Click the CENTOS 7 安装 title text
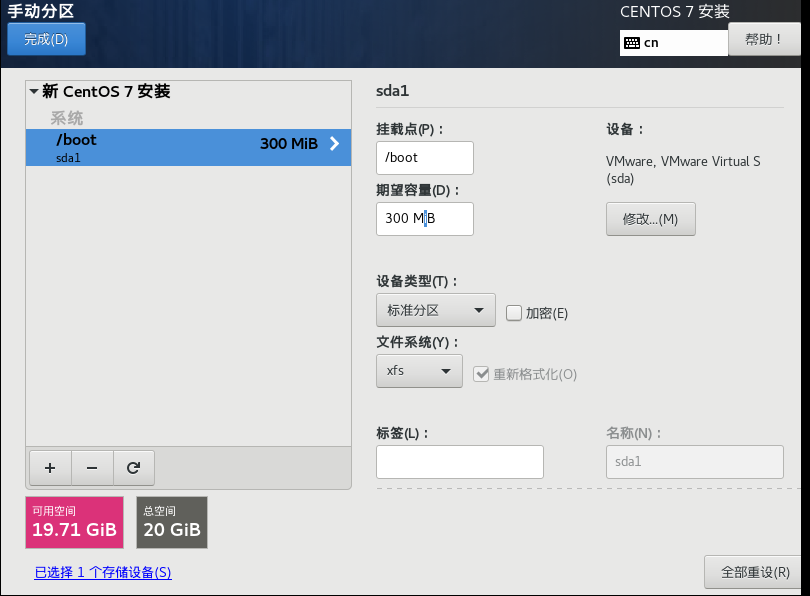Viewport: 810px width, 596px height. click(675, 11)
